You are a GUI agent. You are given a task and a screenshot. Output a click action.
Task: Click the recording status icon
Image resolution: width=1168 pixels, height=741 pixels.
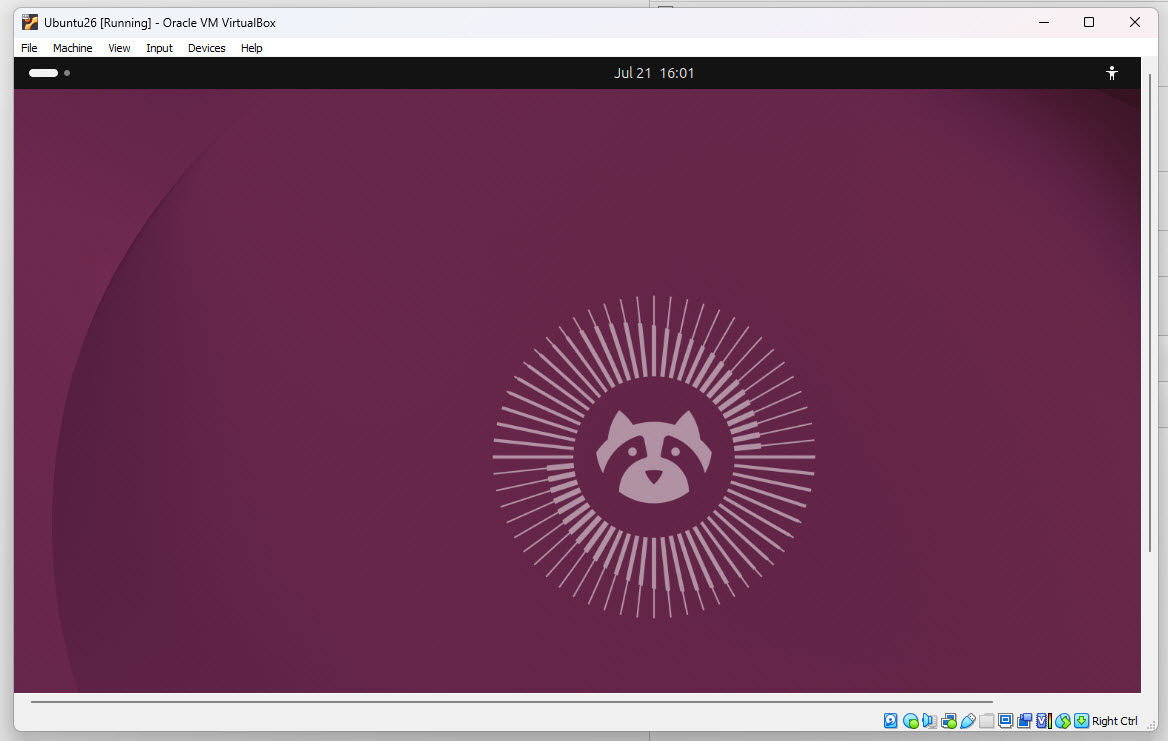point(1025,720)
